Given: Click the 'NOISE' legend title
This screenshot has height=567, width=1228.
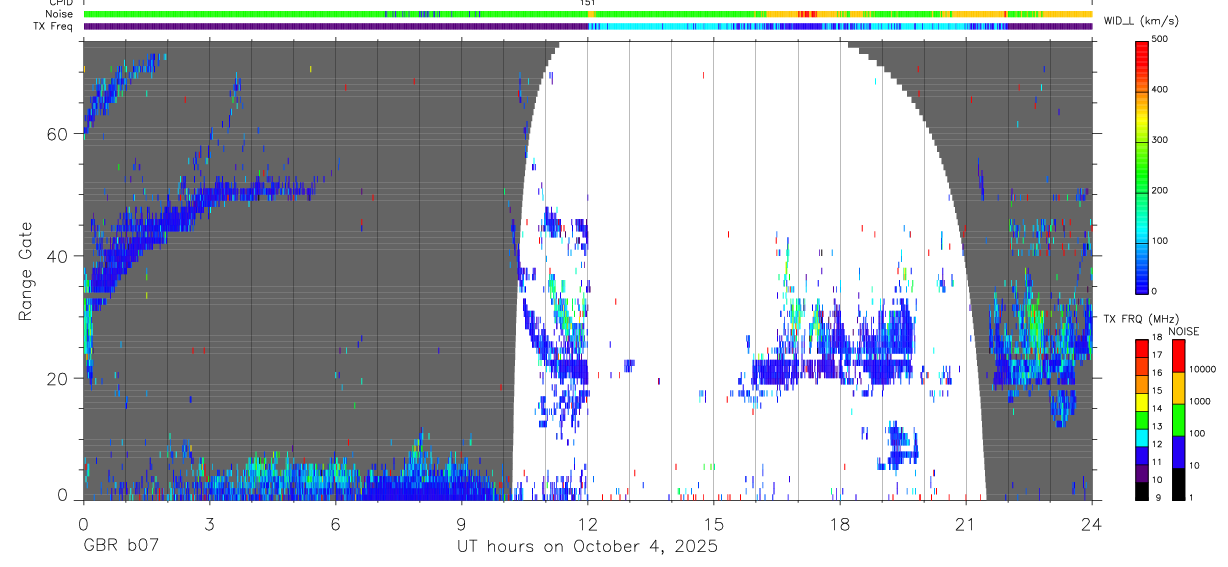Looking at the screenshot, I should [1182, 331].
